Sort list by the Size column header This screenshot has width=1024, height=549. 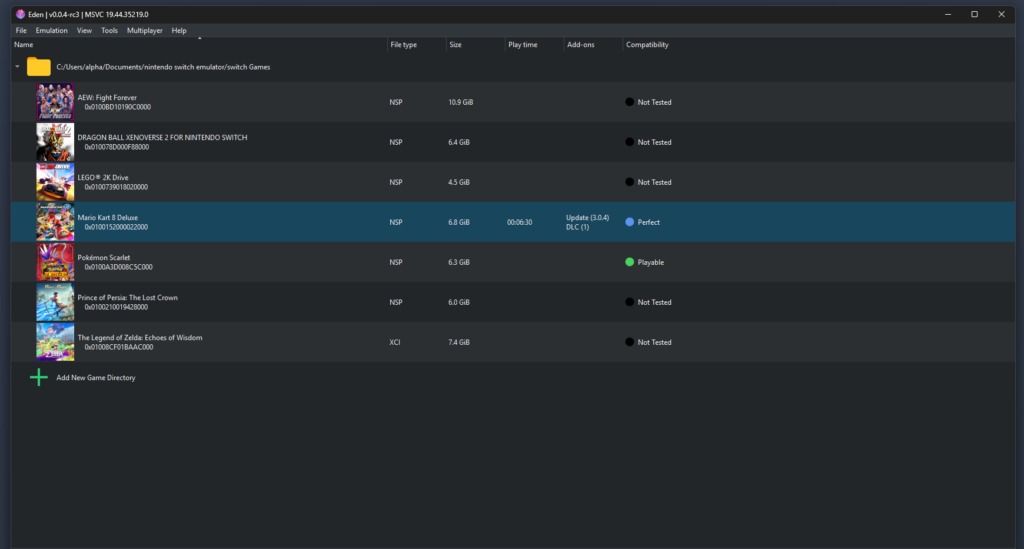tap(455, 45)
